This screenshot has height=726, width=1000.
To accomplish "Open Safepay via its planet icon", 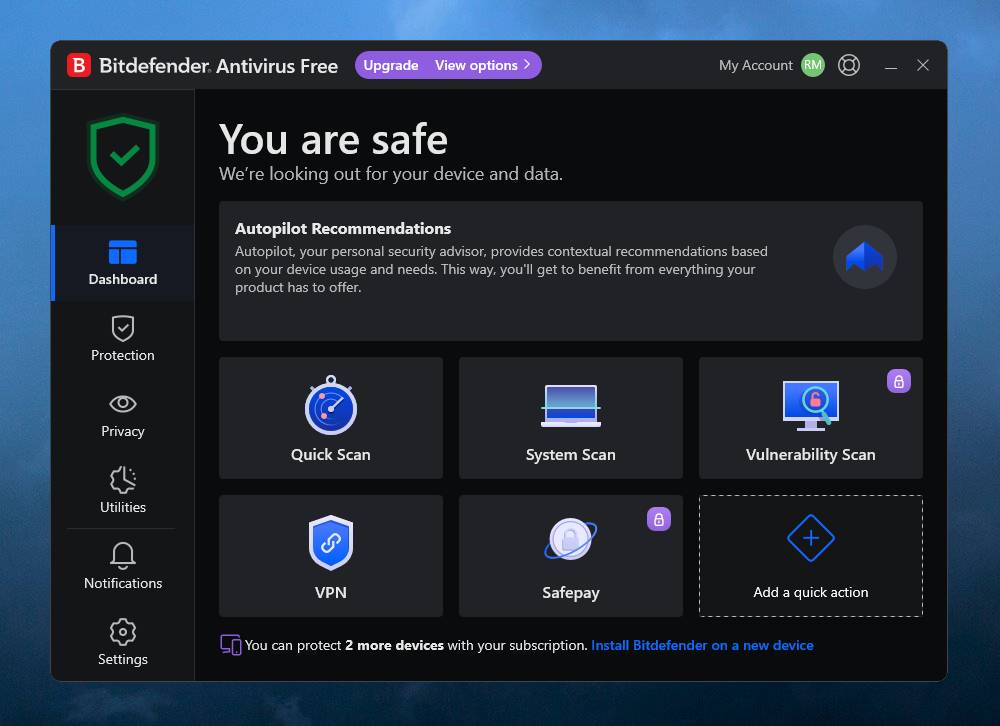I will [571, 539].
